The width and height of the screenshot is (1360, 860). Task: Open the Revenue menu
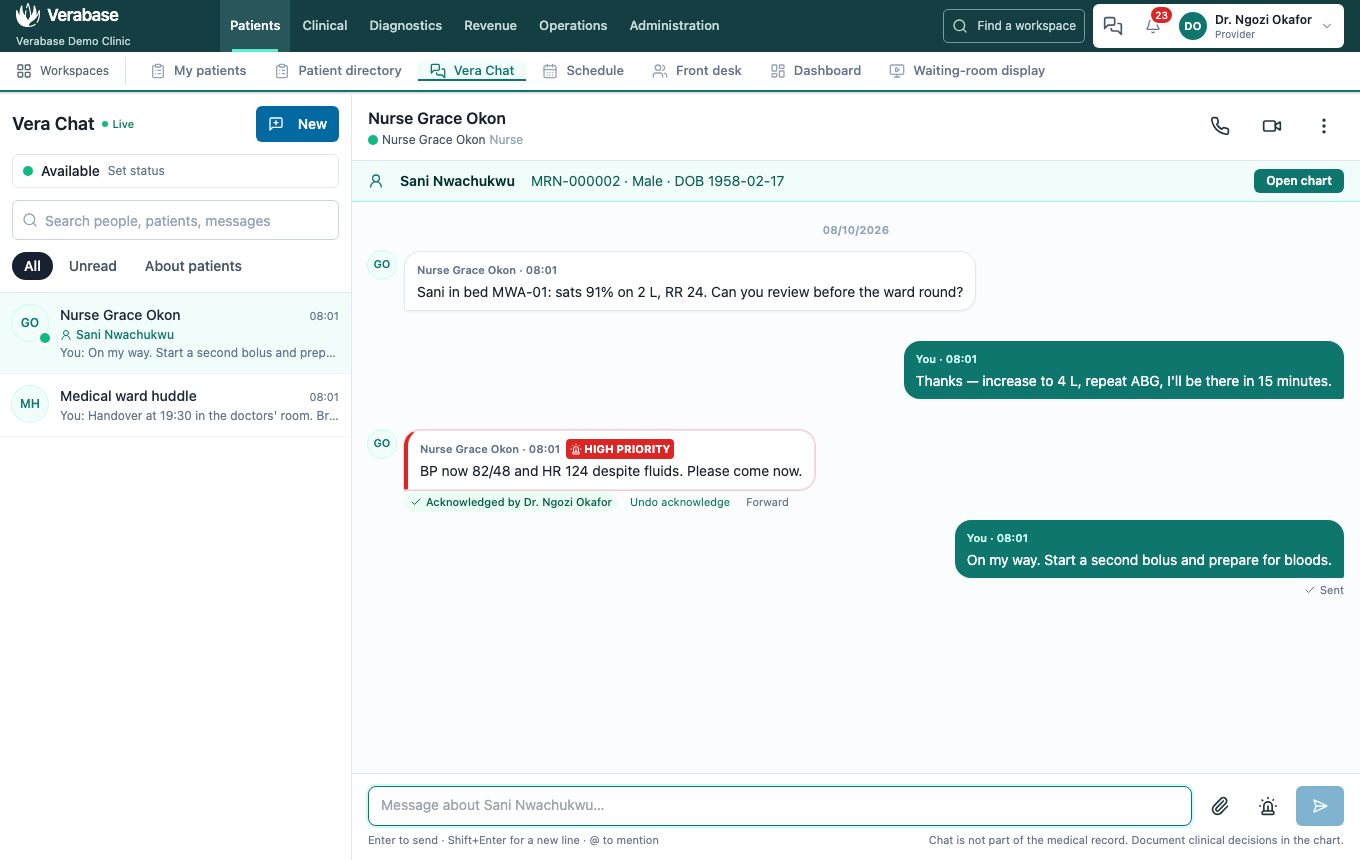(490, 26)
